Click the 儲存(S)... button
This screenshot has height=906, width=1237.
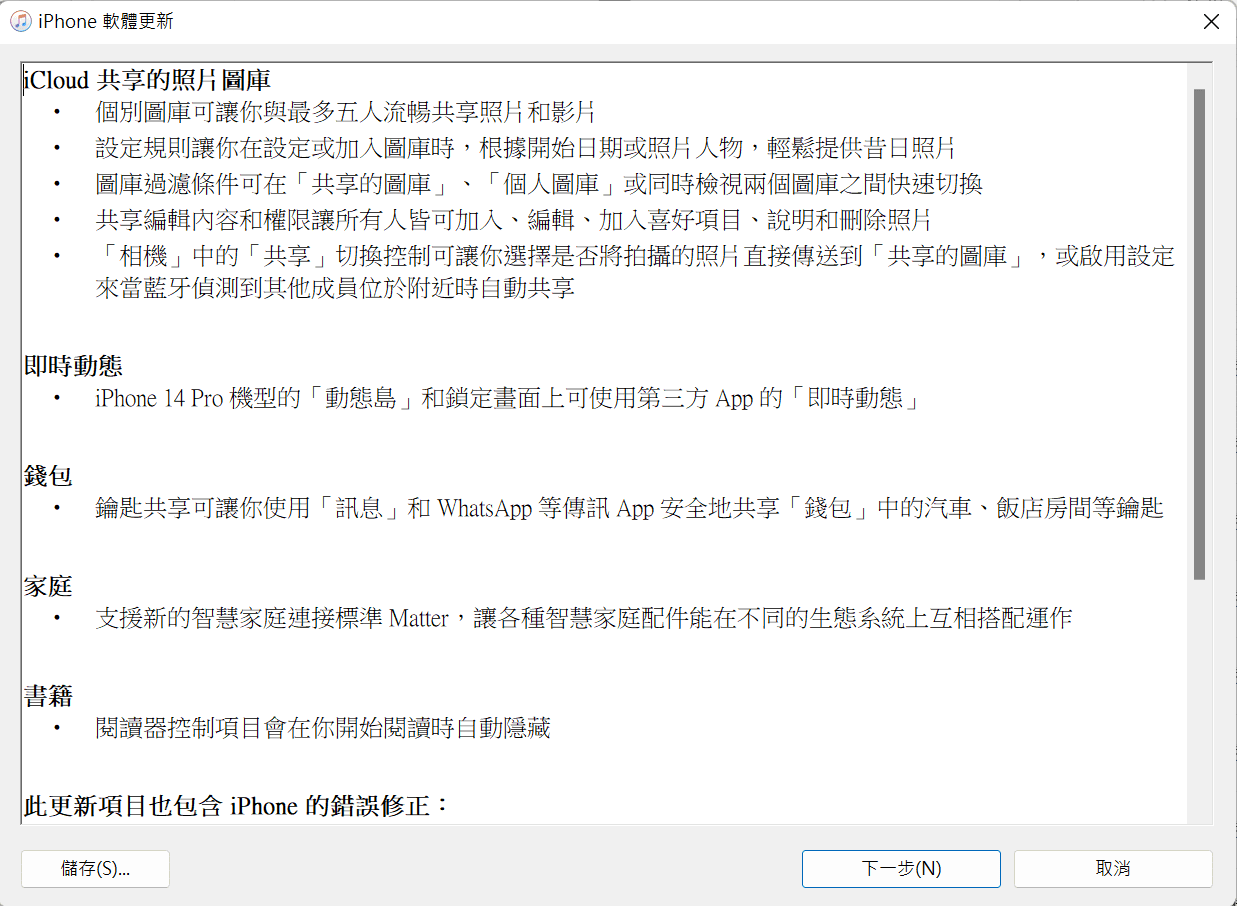pyautogui.click(x=95, y=869)
